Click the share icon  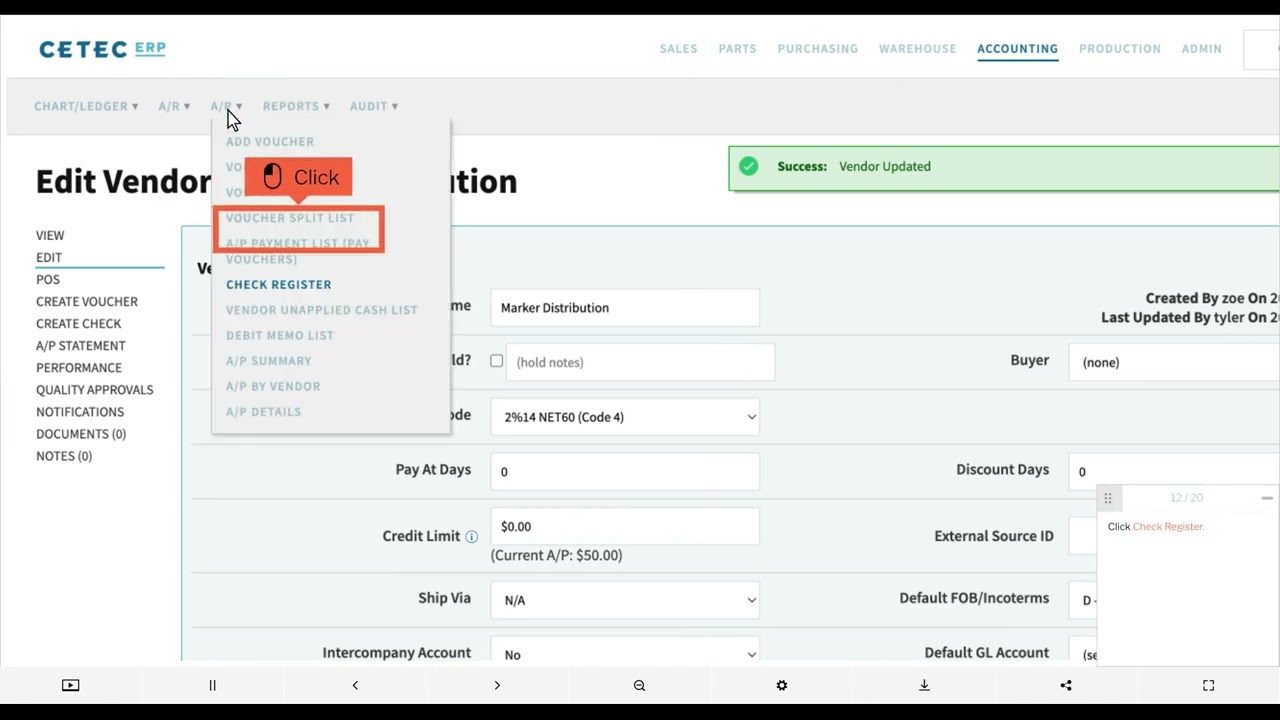1066,685
